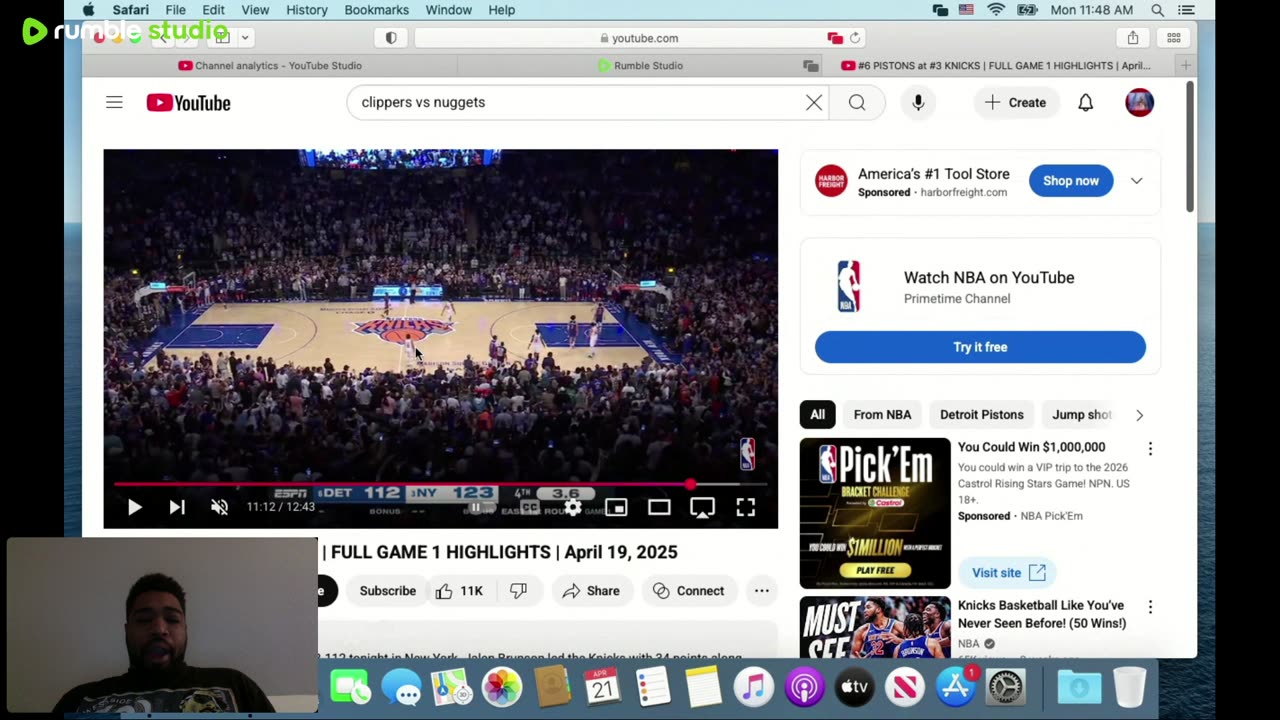Reload the page in Safari
This screenshot has width=1280, height=720.
[x=855, y=38]
